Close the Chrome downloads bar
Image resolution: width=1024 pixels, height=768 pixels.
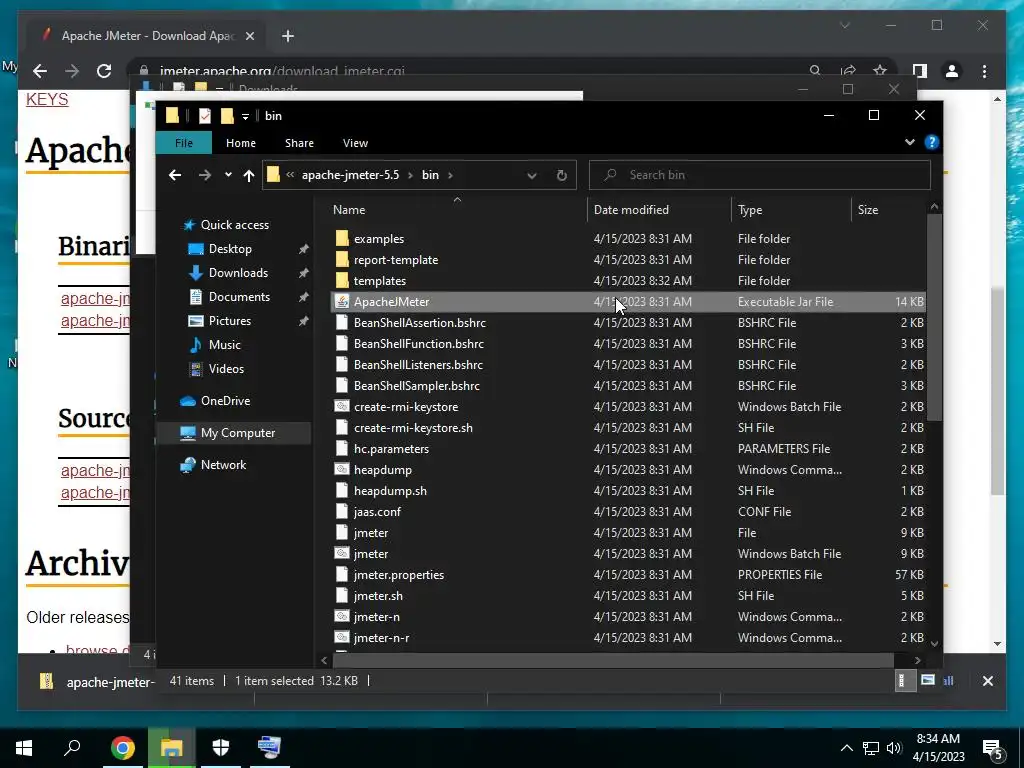point(987,681)
